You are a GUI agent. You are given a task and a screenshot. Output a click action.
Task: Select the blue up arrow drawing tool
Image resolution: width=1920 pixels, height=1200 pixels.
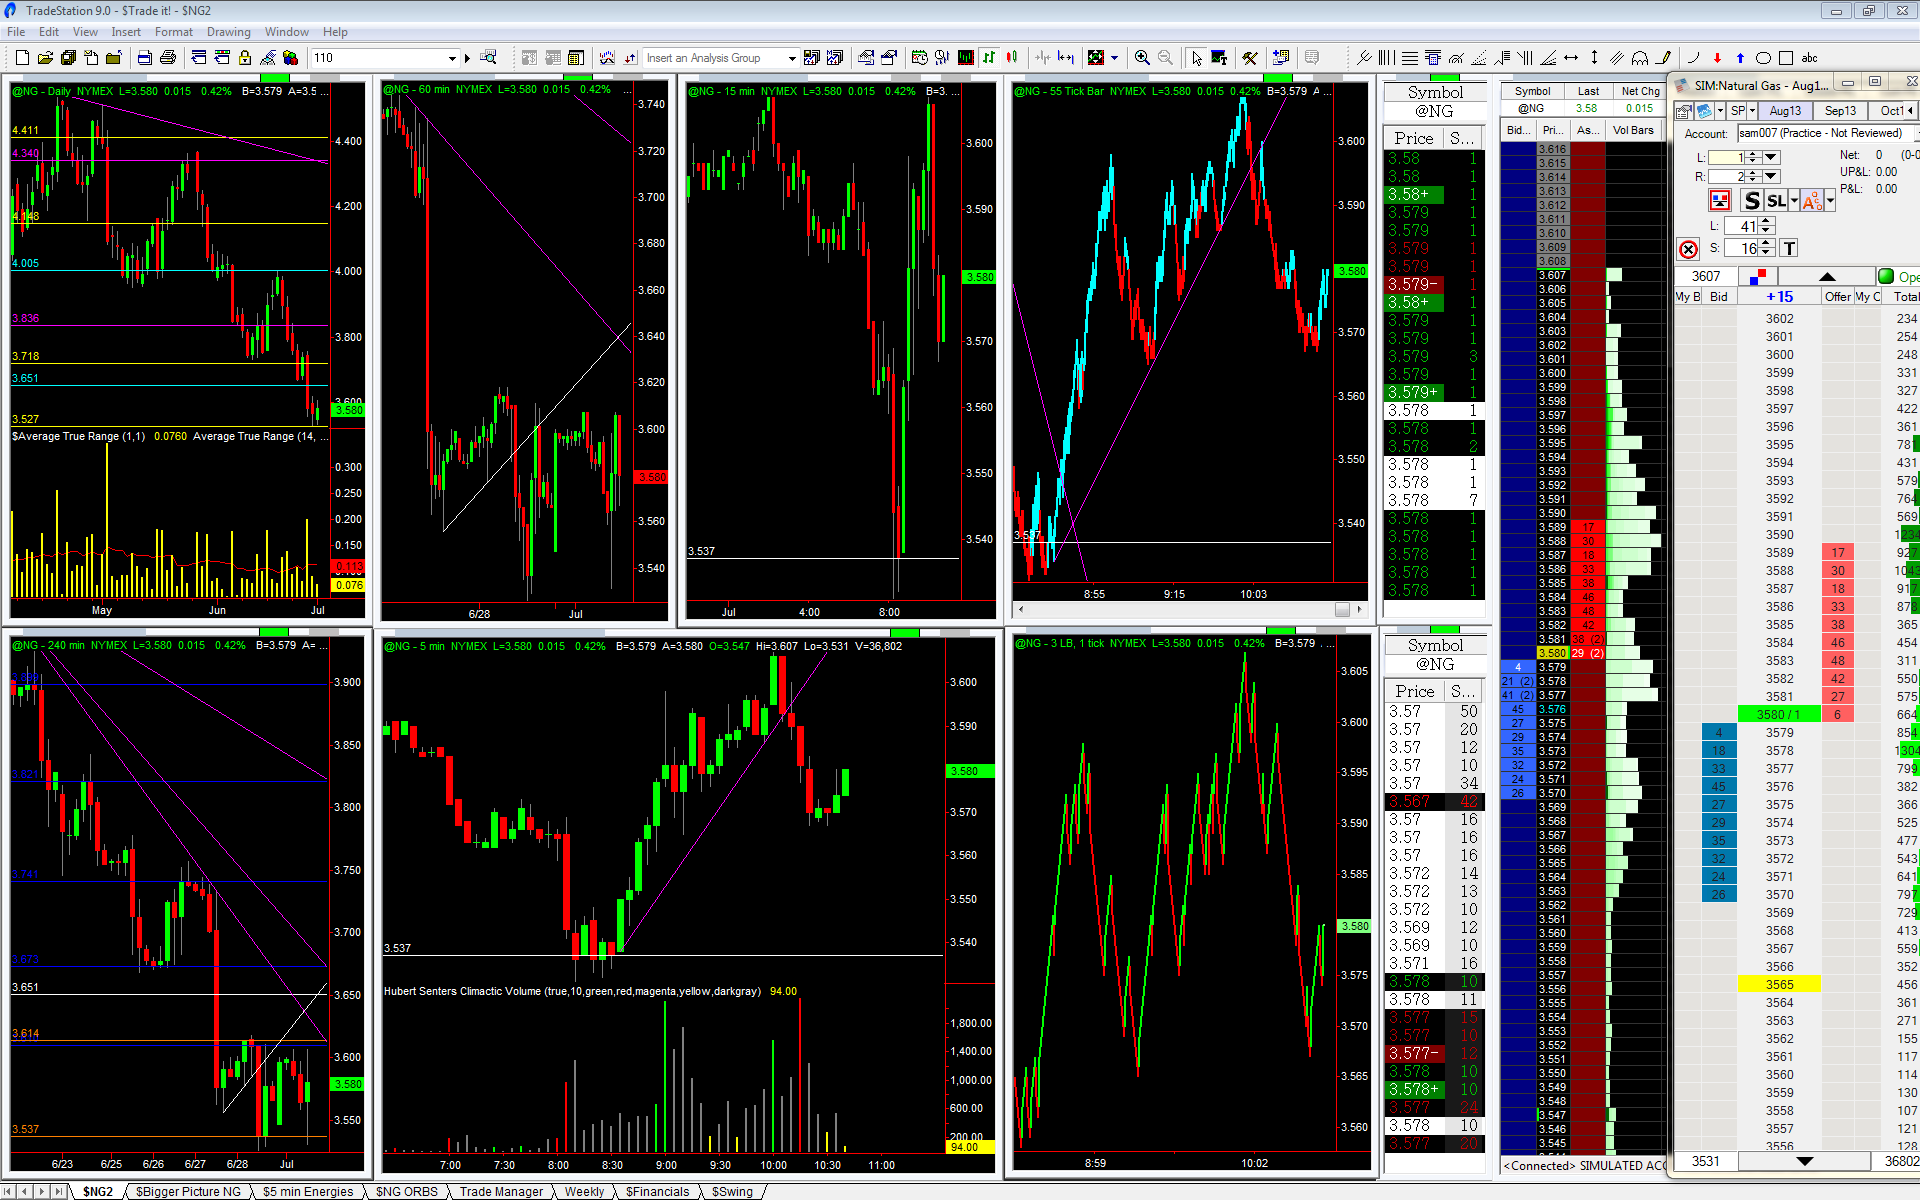(x=1740, y=58)
